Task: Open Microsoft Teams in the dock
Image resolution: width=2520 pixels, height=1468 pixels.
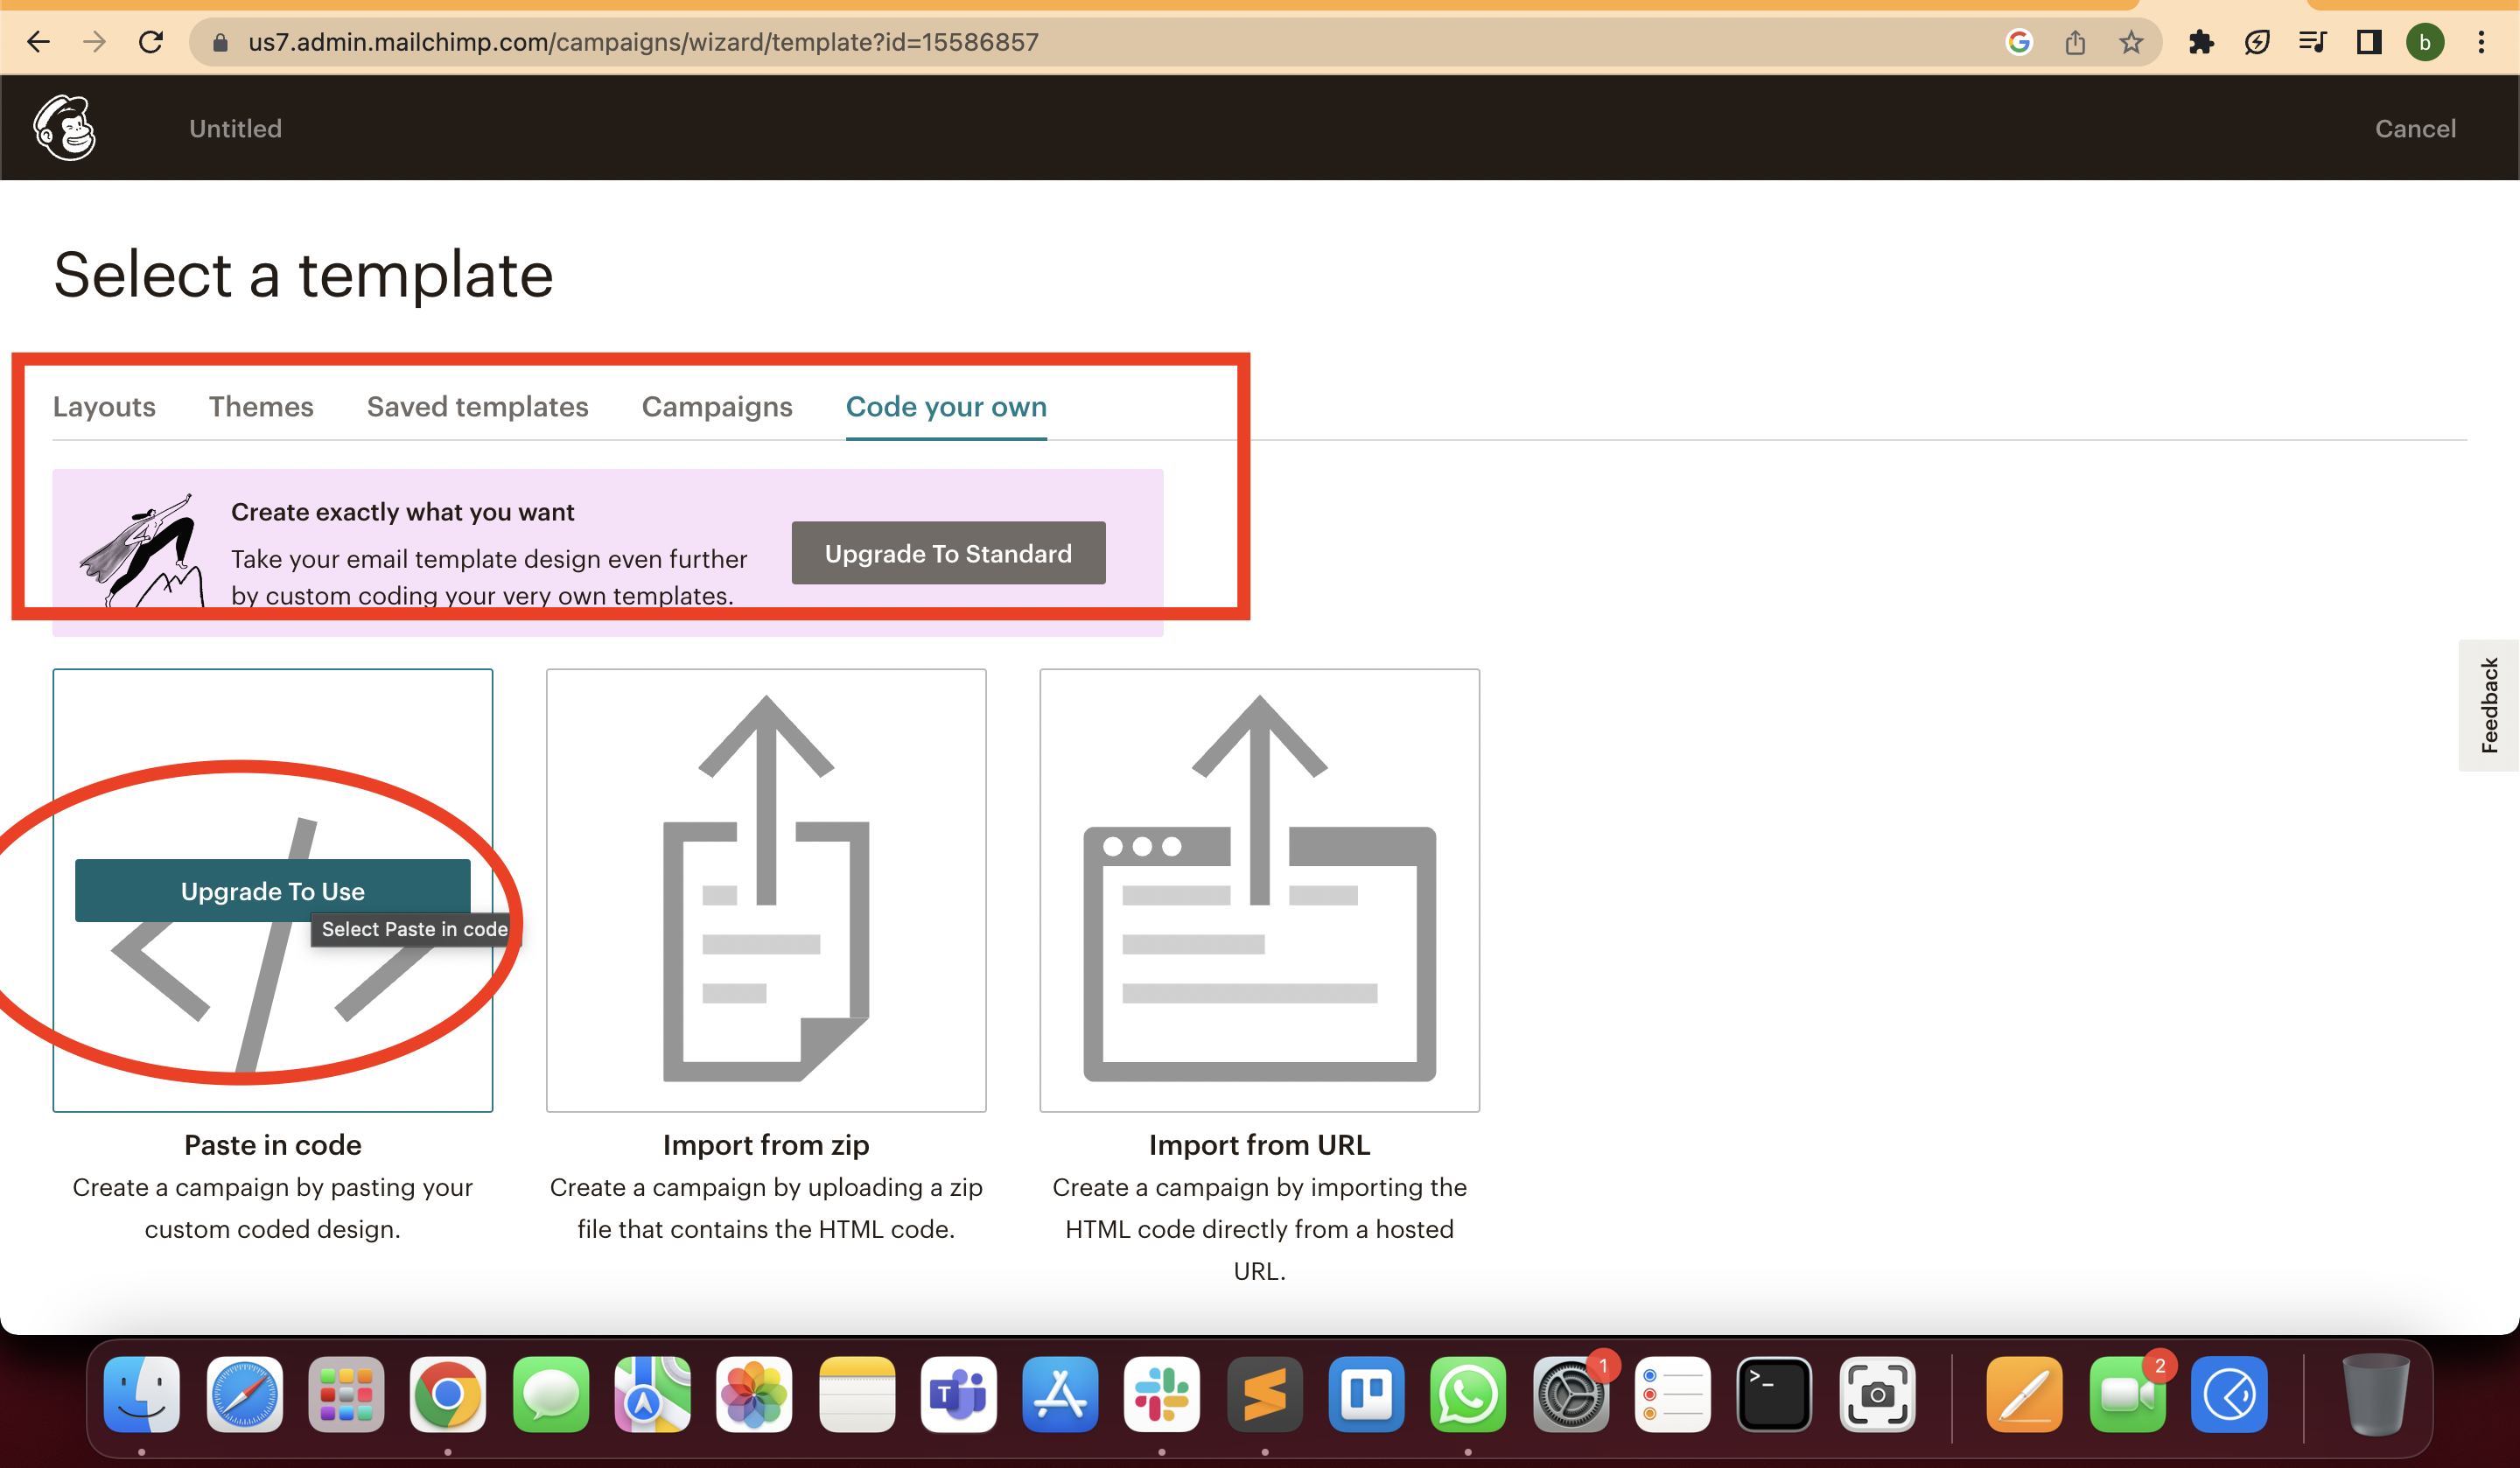Action: [x=958, y=1394]
